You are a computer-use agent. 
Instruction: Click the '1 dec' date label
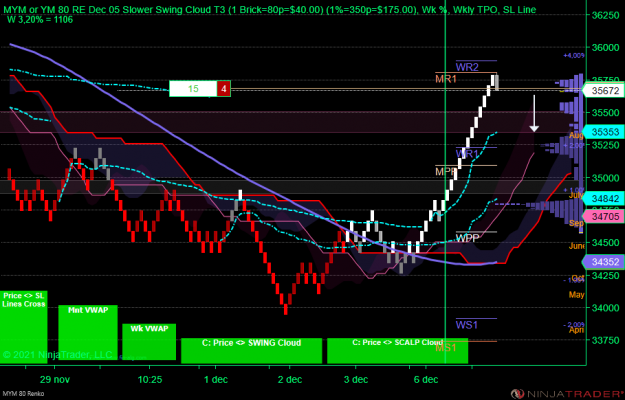point(217,379)
